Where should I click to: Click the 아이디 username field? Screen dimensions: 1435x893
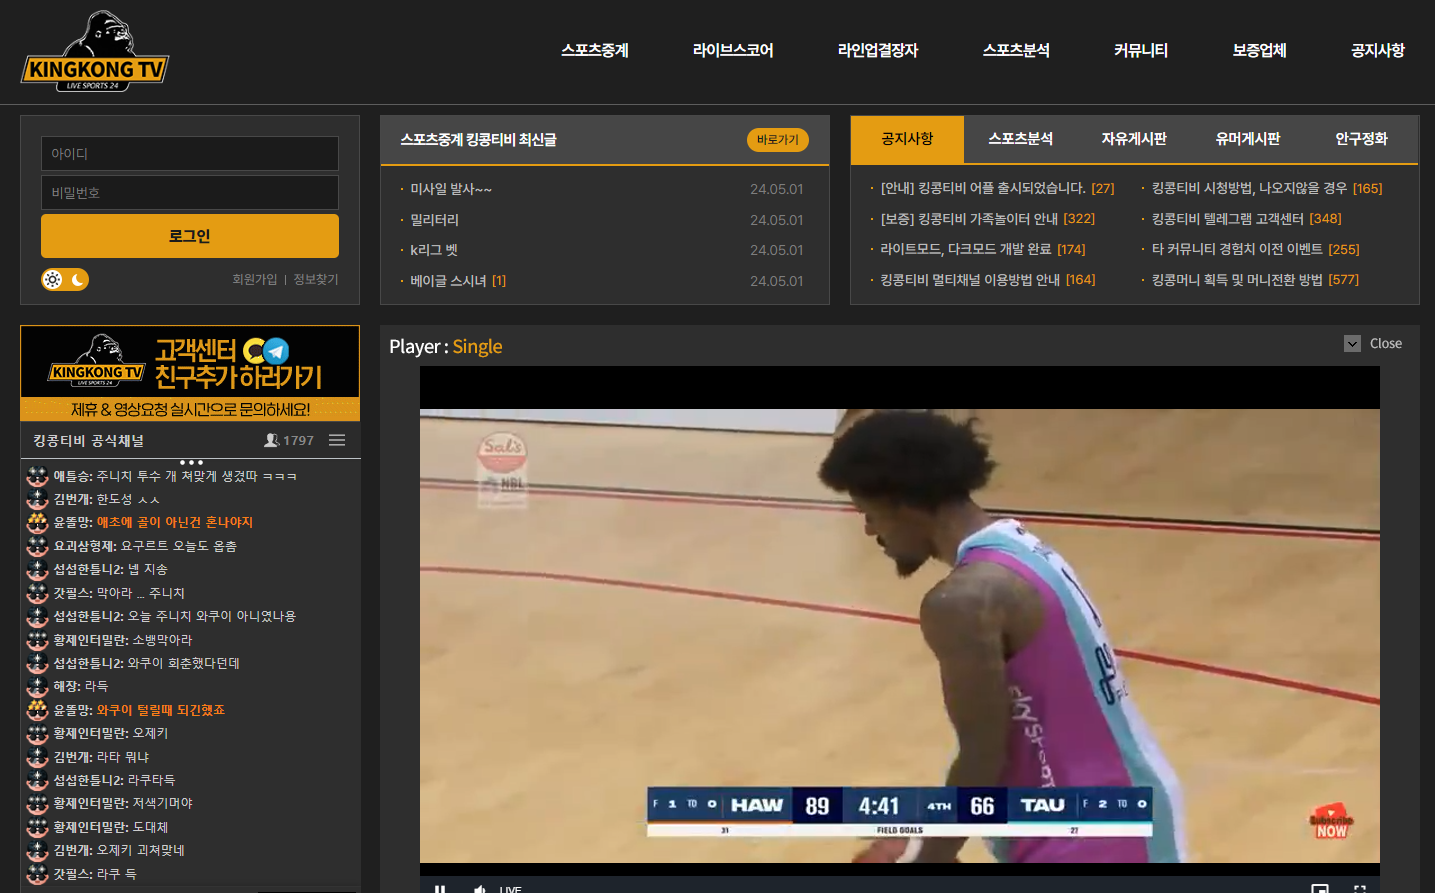tap(190, 153)
